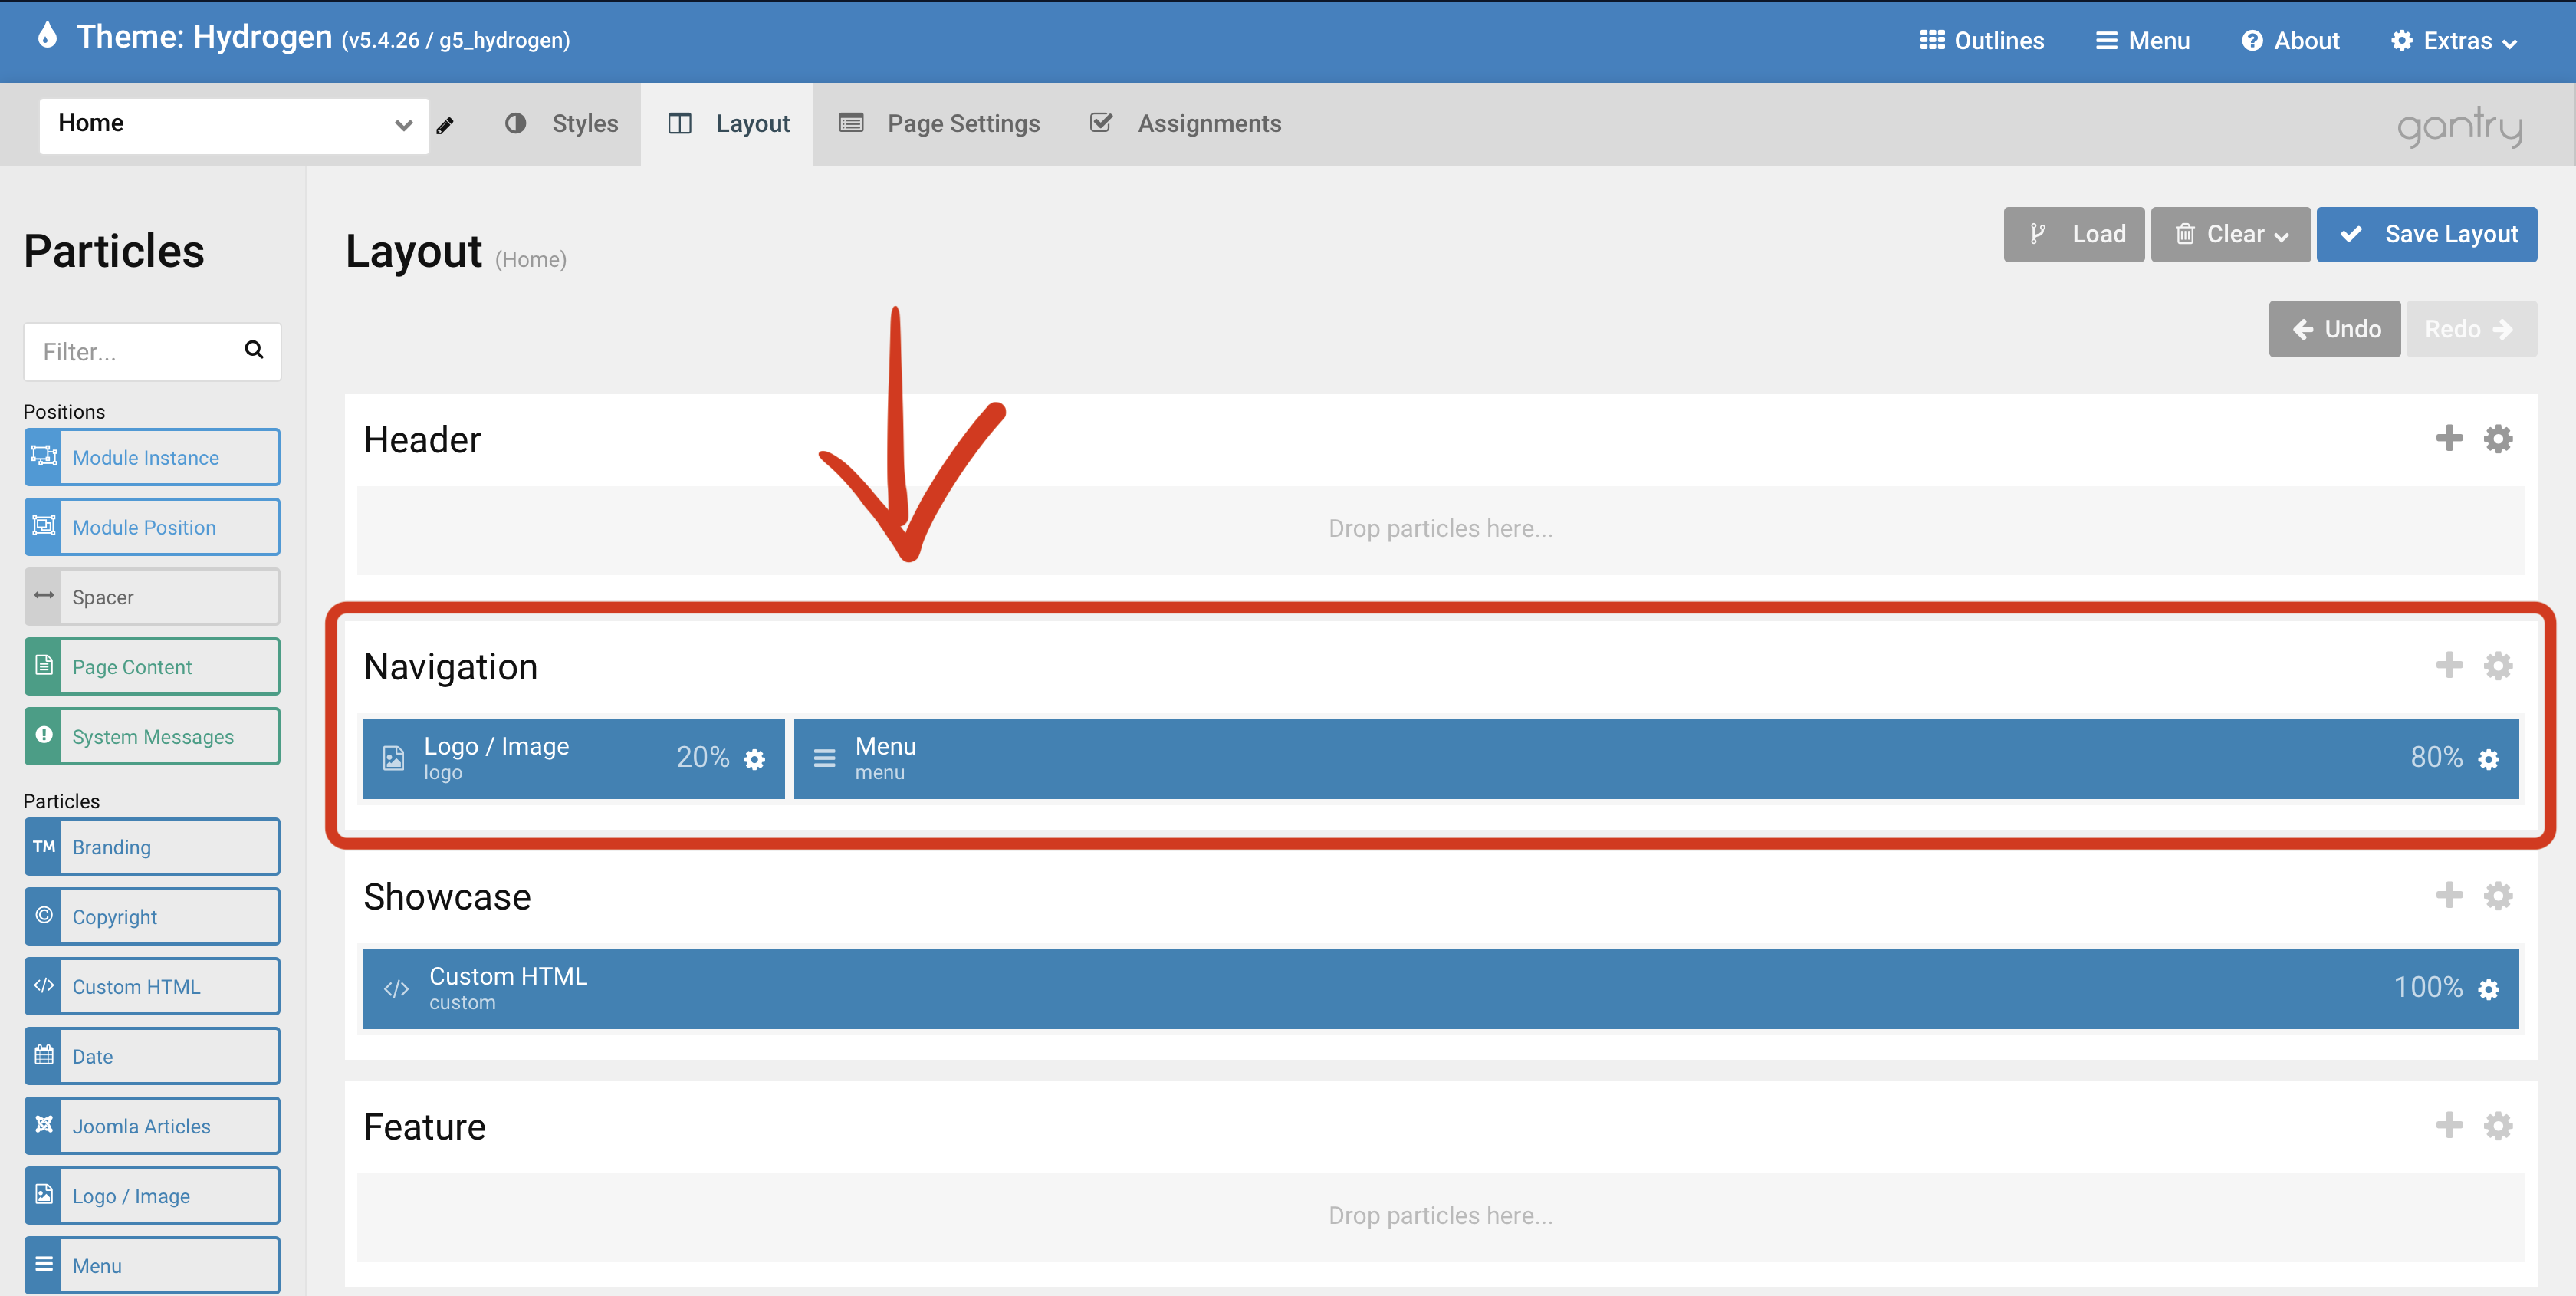Click the Spacer label in sidebar

[103, 597]
